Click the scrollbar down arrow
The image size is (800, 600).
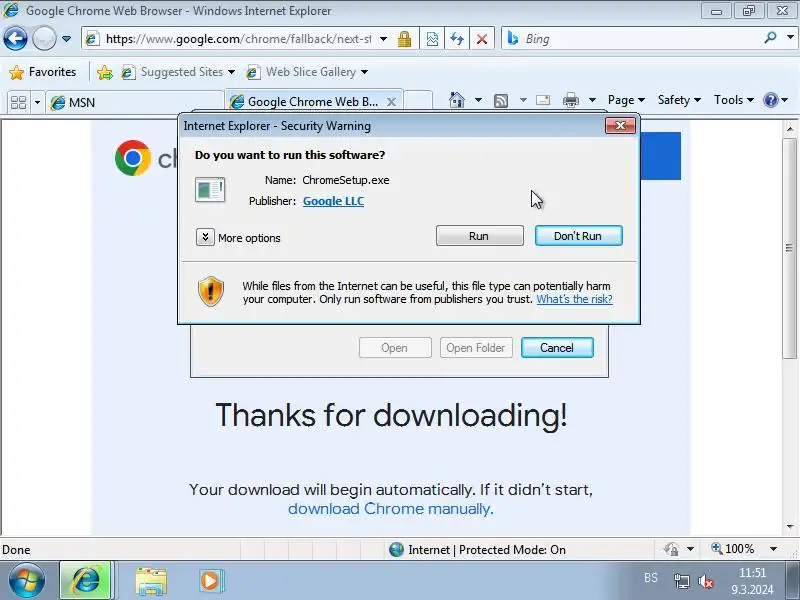pos(789,527)
